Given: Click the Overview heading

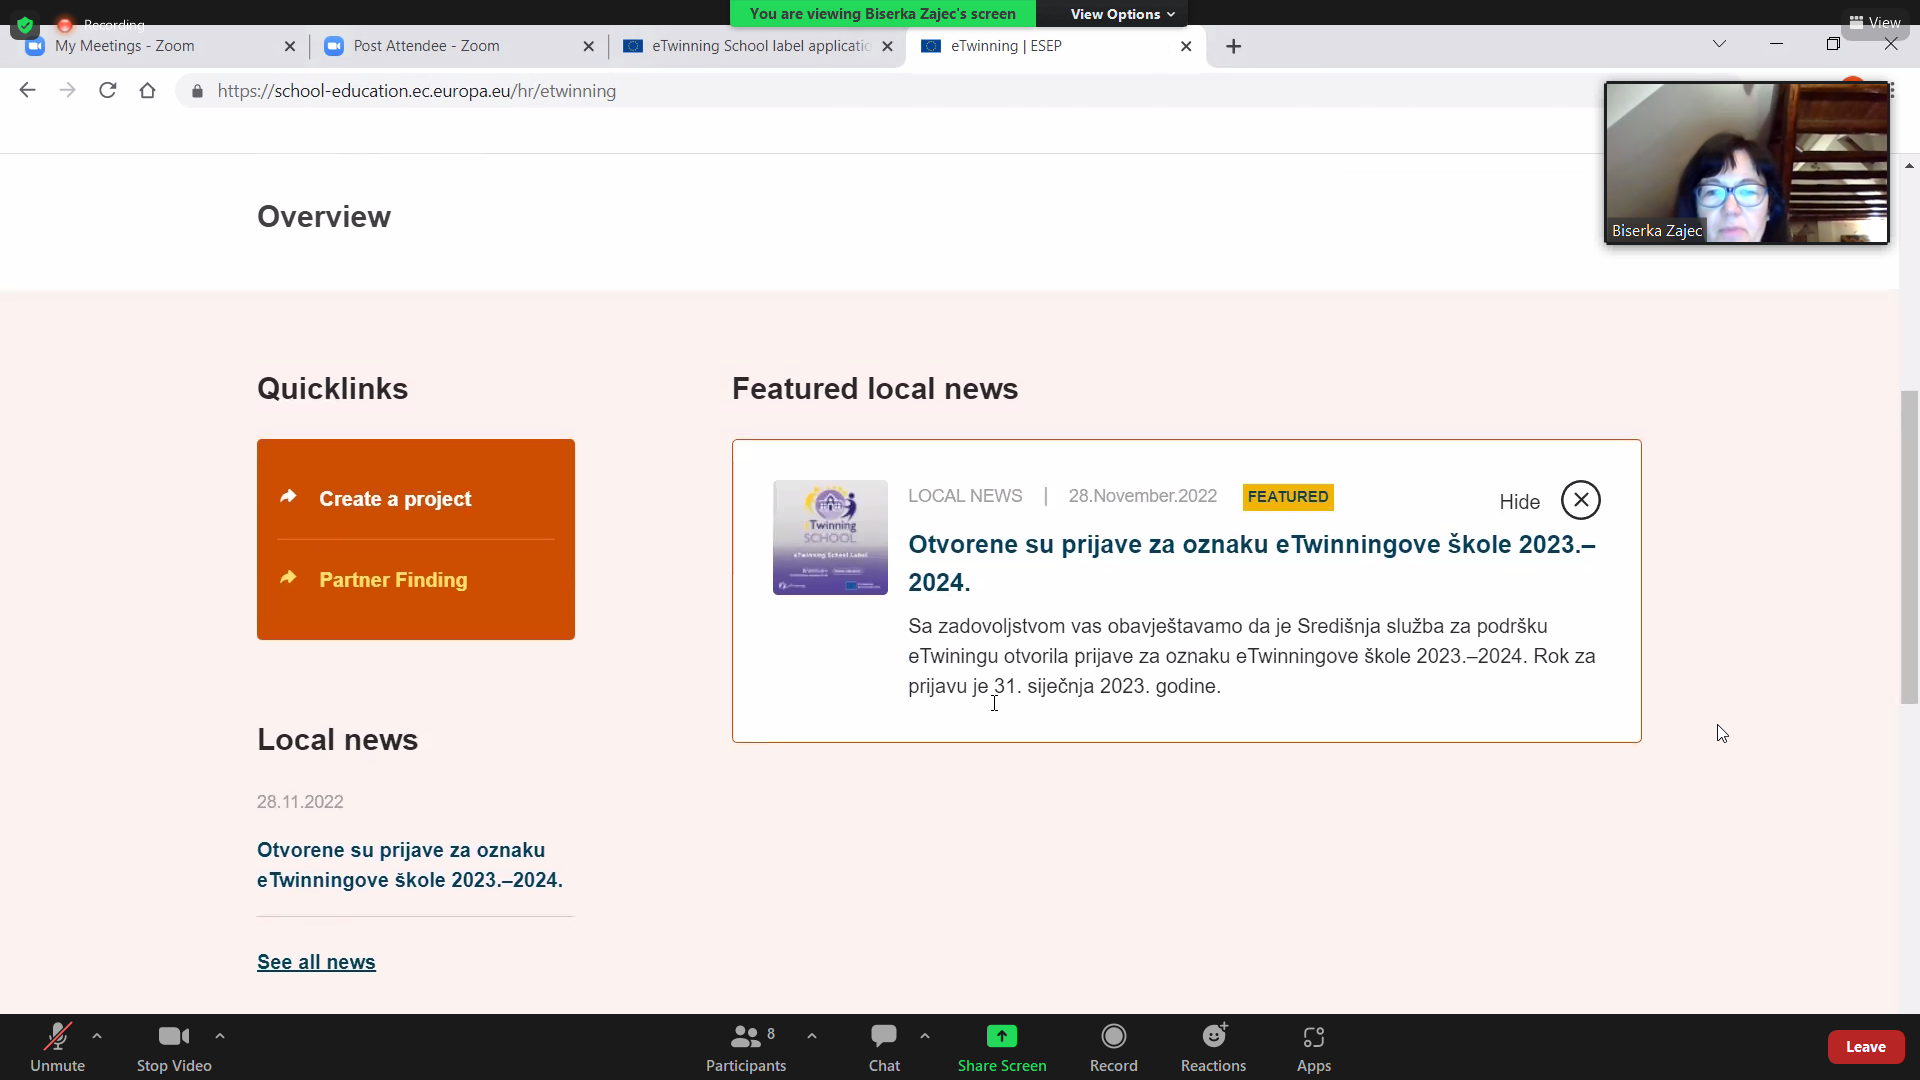Looking at the screenshot, I should coord(324,217).
